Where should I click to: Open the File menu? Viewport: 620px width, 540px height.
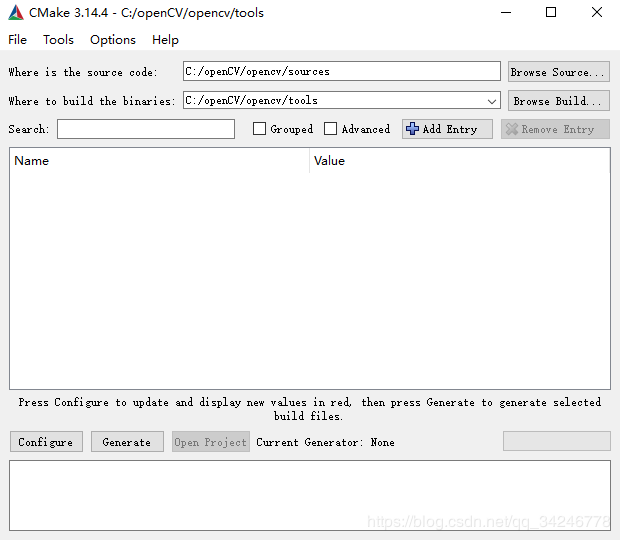[x=17, y=40]
